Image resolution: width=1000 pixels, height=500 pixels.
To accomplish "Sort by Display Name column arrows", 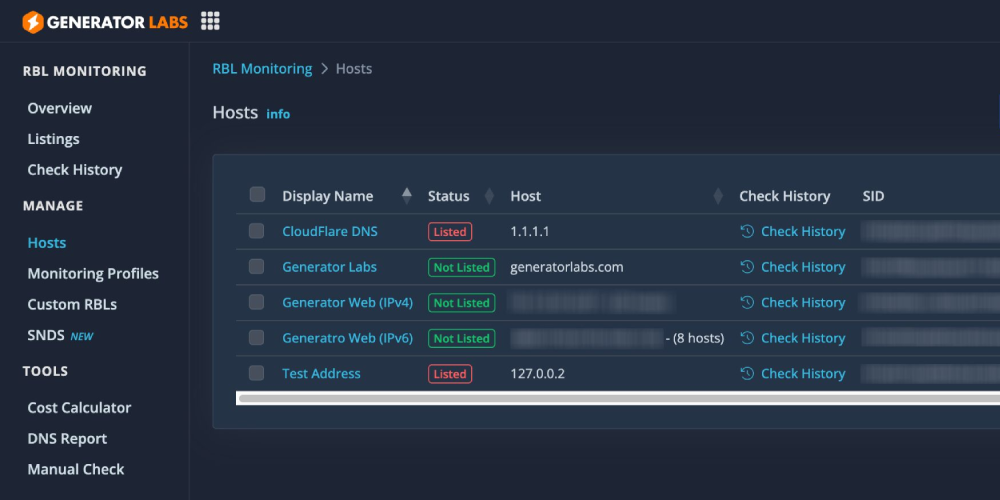I will click(x=407, y=196).
